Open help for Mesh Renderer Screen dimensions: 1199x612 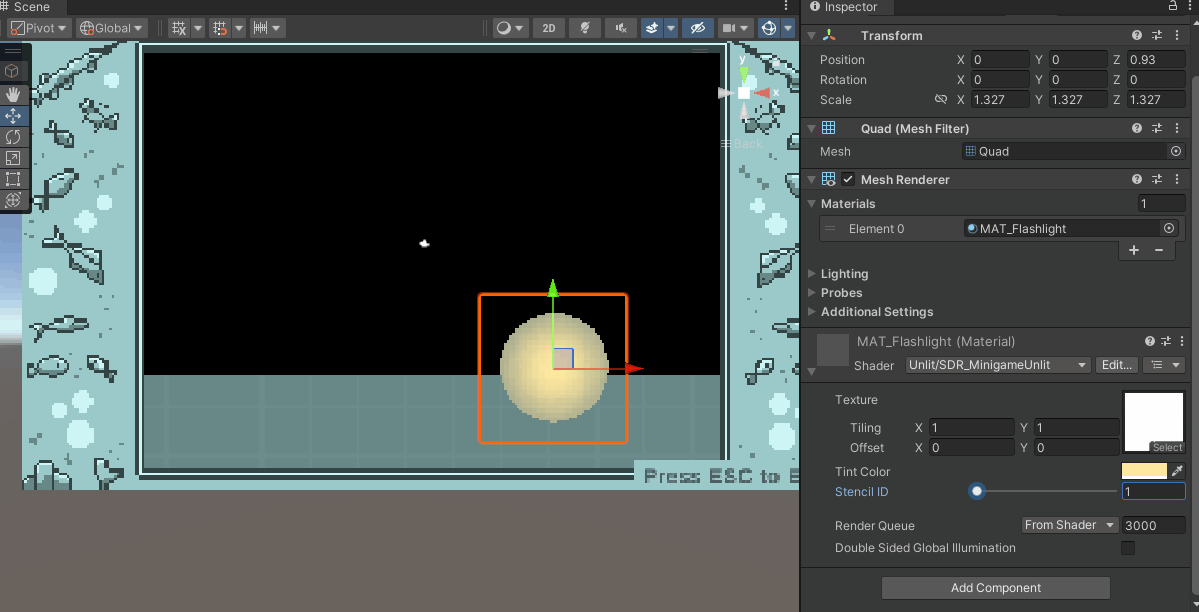[x=1137, y=179]
